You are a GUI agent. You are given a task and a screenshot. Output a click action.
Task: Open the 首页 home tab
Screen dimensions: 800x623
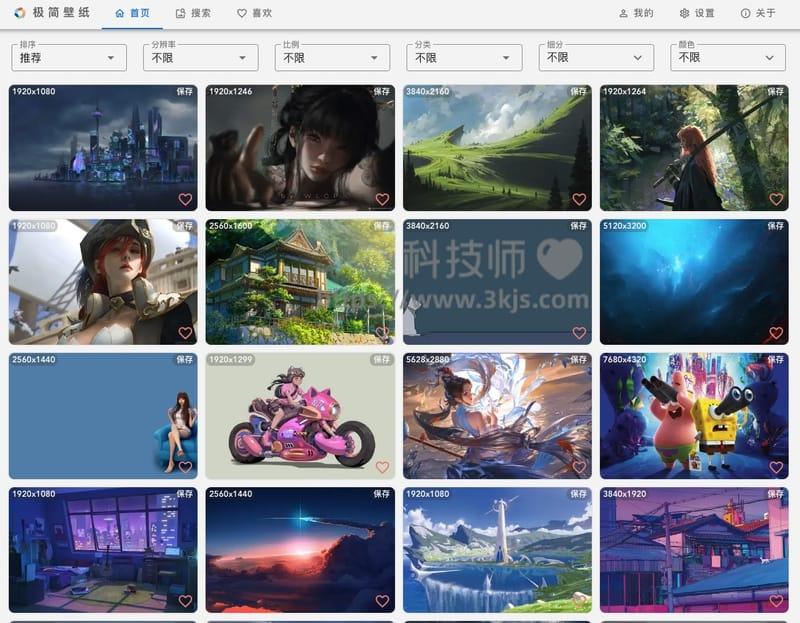click(132, 13)
